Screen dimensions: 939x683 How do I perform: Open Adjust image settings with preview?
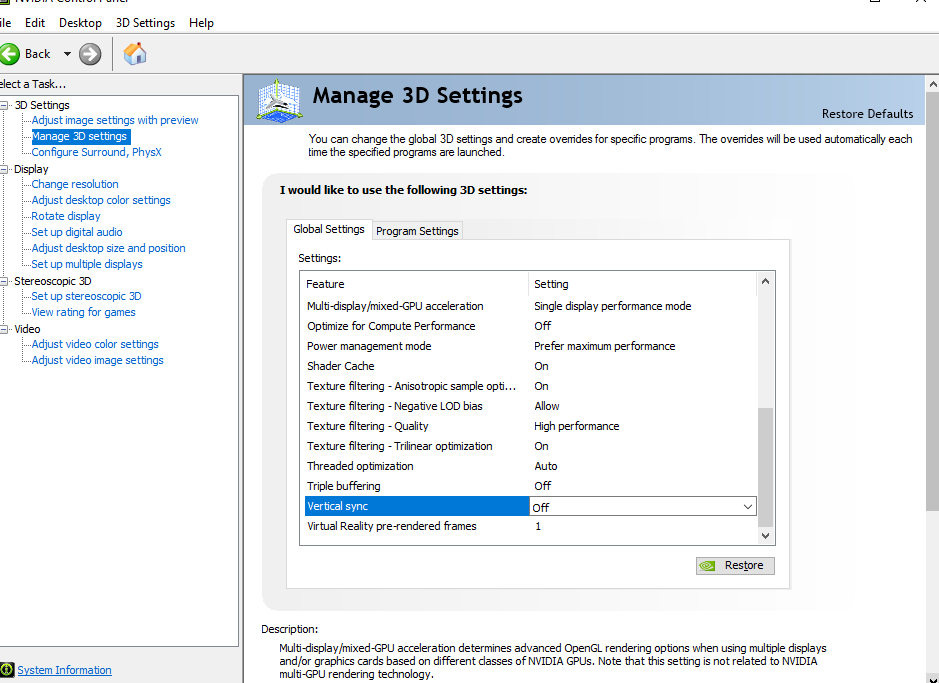115,120
